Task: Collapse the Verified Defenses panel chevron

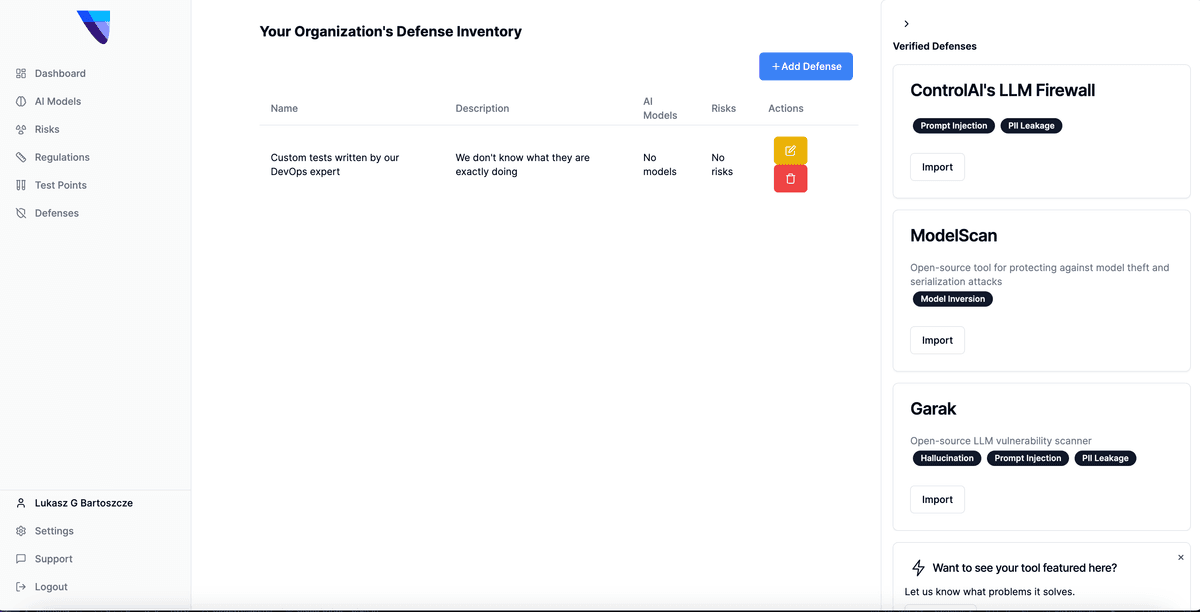Action: (906, 23)
